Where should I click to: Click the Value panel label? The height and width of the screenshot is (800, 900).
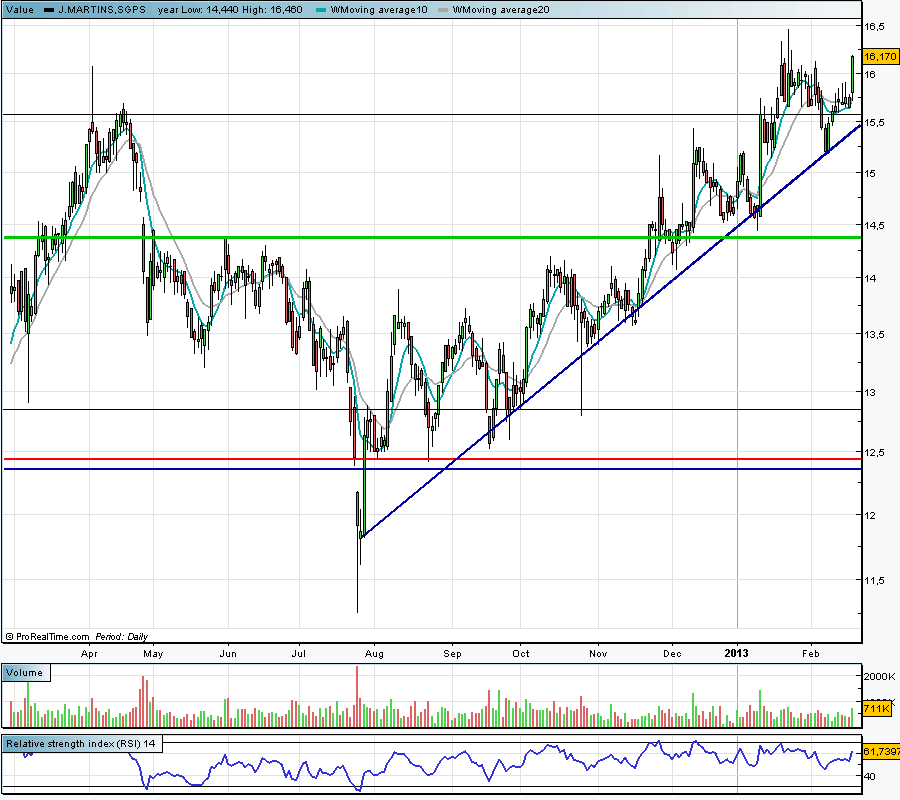tap(20, 10)
